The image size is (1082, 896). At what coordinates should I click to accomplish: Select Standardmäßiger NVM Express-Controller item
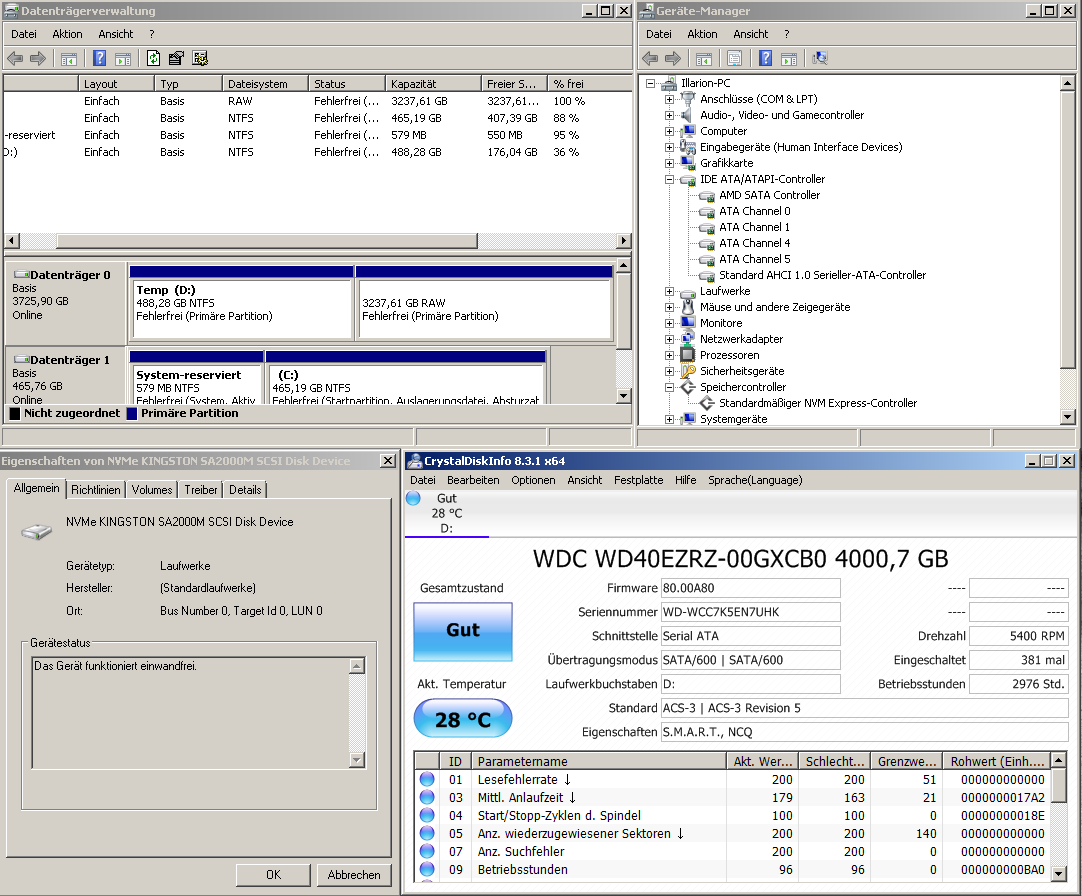818,403
